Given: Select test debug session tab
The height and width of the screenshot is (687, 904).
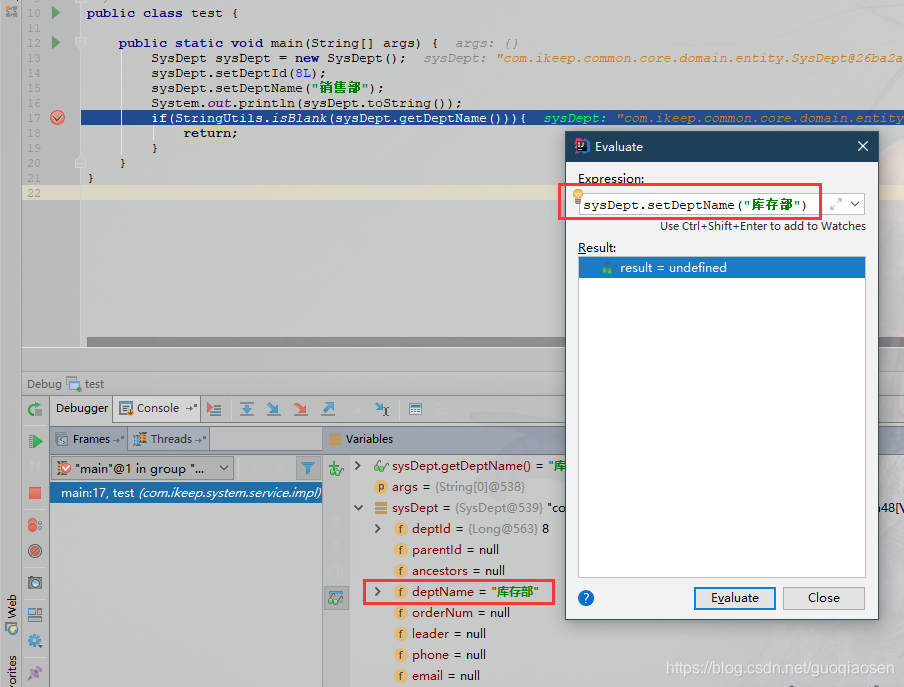Looking at the screenshot, I should (85, 384).
